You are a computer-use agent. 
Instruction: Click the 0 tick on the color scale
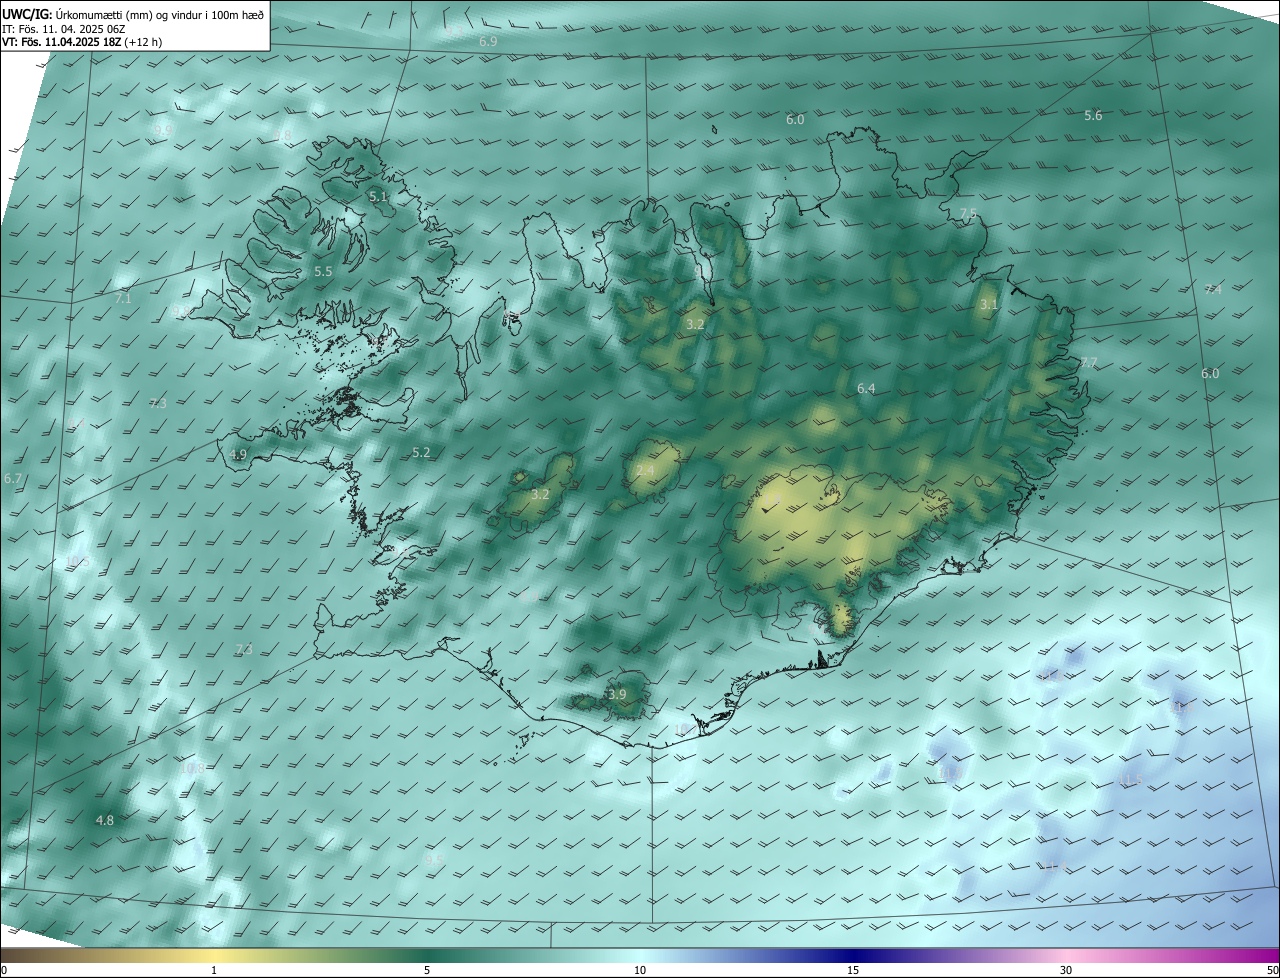click(x=4, y=970)
